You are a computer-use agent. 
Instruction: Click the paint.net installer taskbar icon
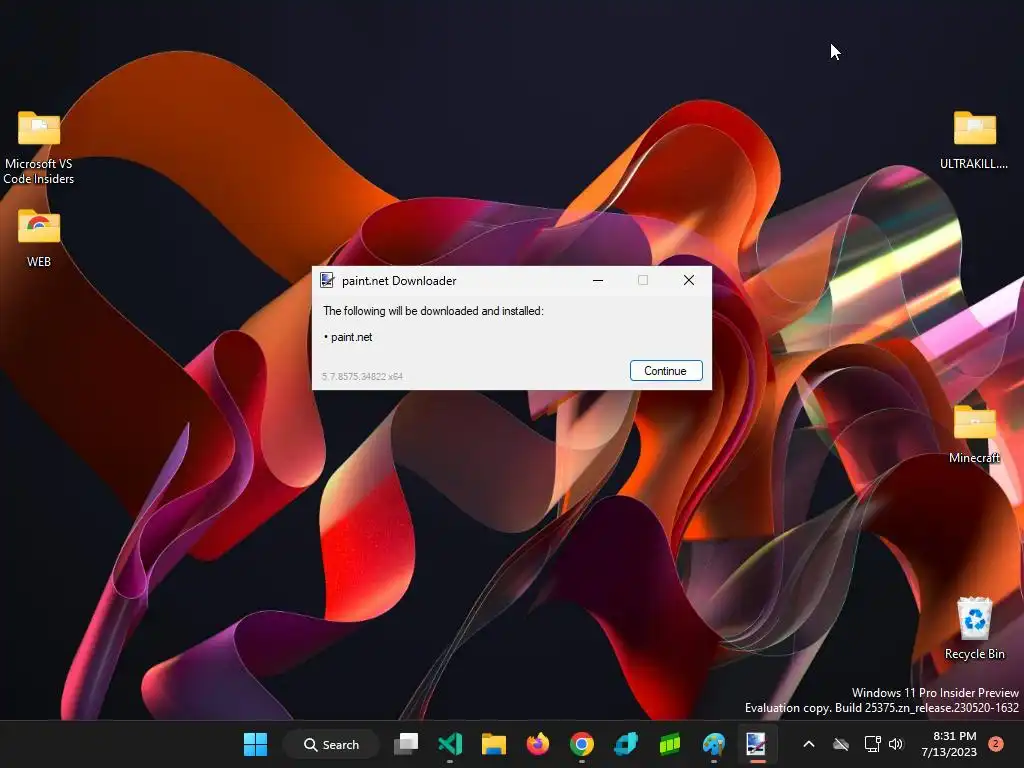(x=756, y=744)
